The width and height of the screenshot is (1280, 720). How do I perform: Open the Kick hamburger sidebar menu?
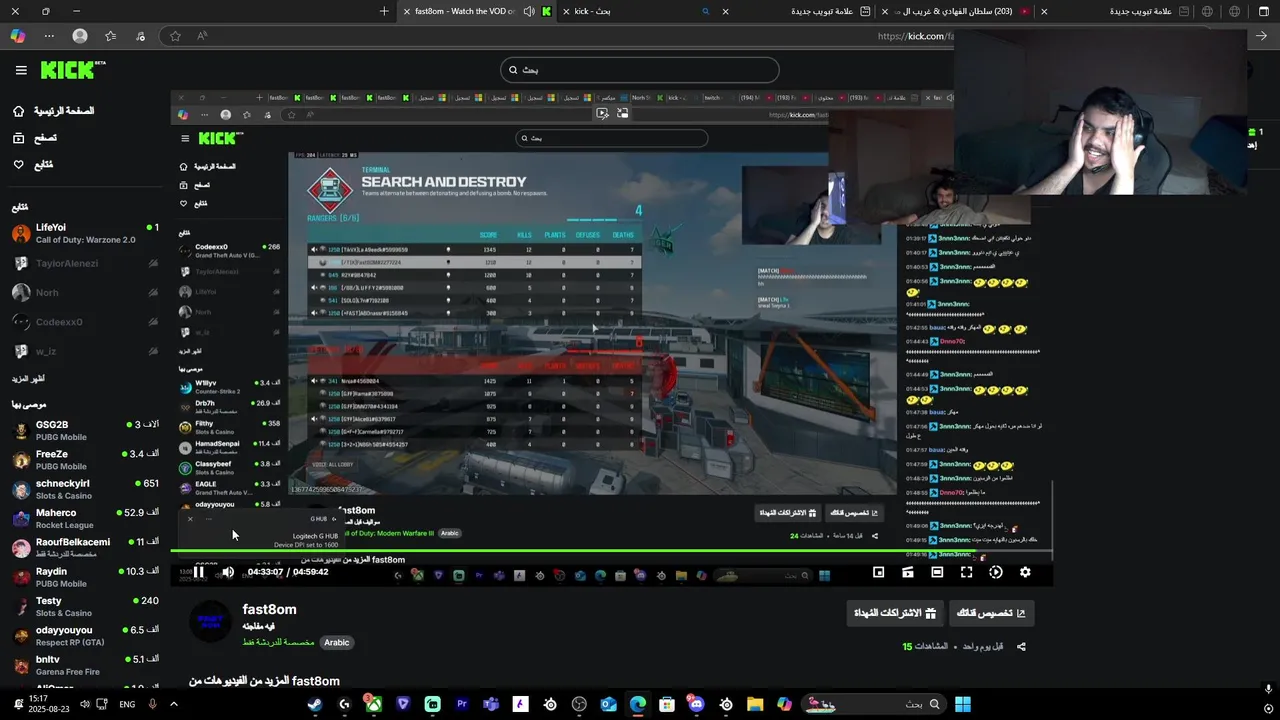pyautogui.click(x=21, y=70)
